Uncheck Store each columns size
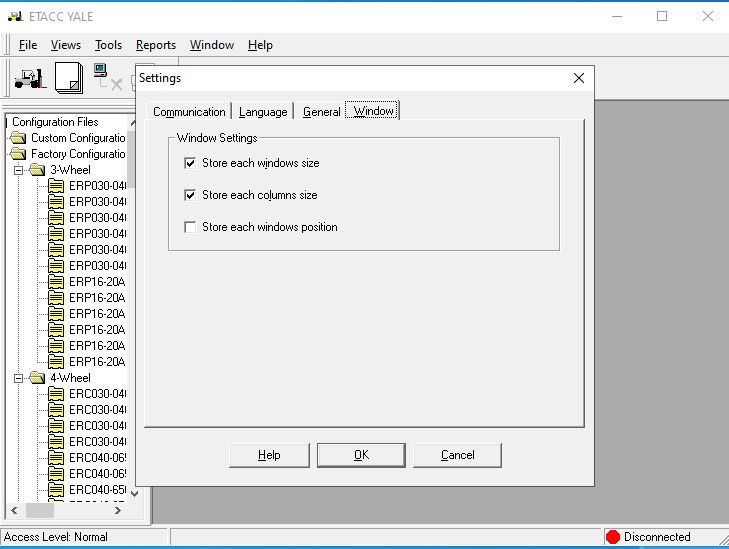Viewport: 729px width, 549px height. 190,195
